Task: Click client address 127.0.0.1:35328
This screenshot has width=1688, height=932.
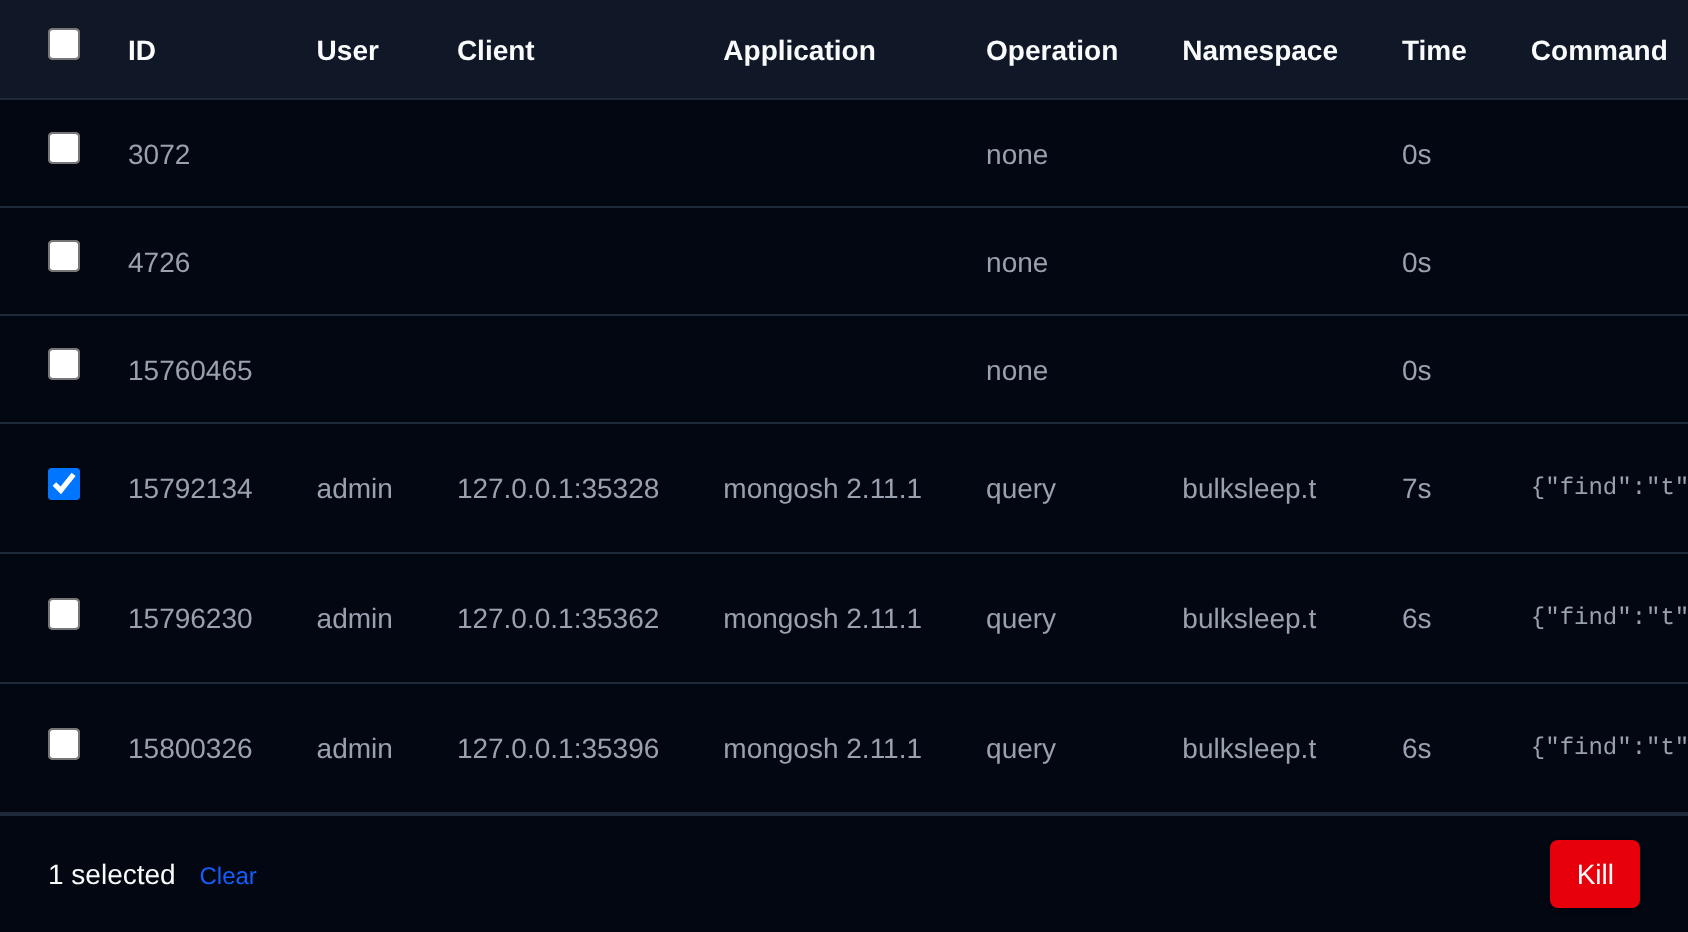Action: 558,489
